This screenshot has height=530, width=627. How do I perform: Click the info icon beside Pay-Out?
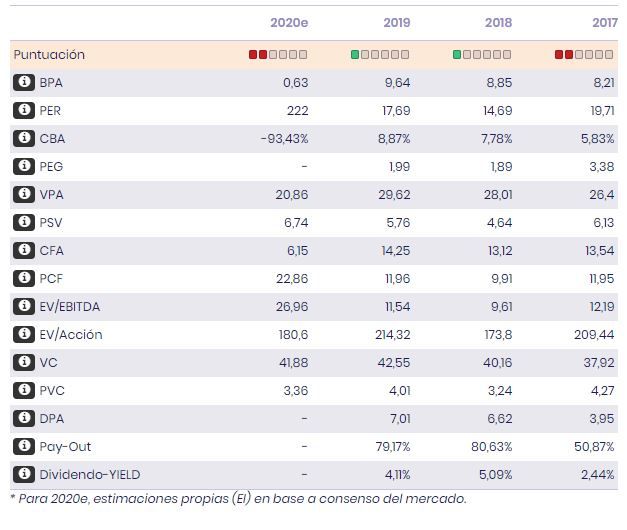point(23,447)
